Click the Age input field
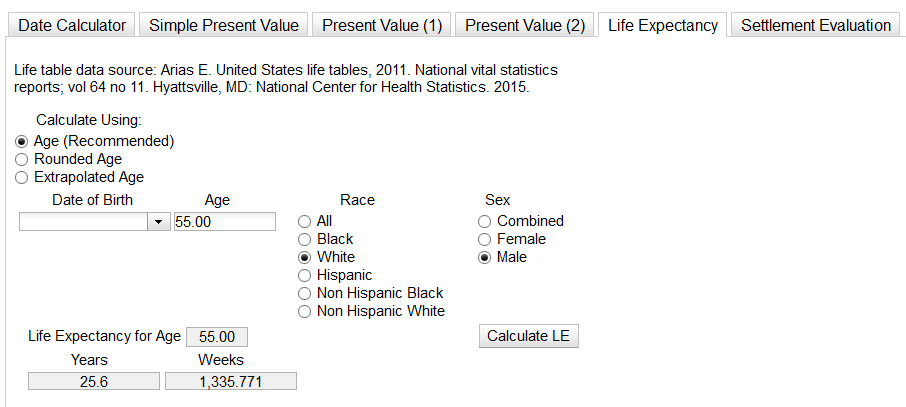This screenshot has width=906, height=407. (224, 222)
